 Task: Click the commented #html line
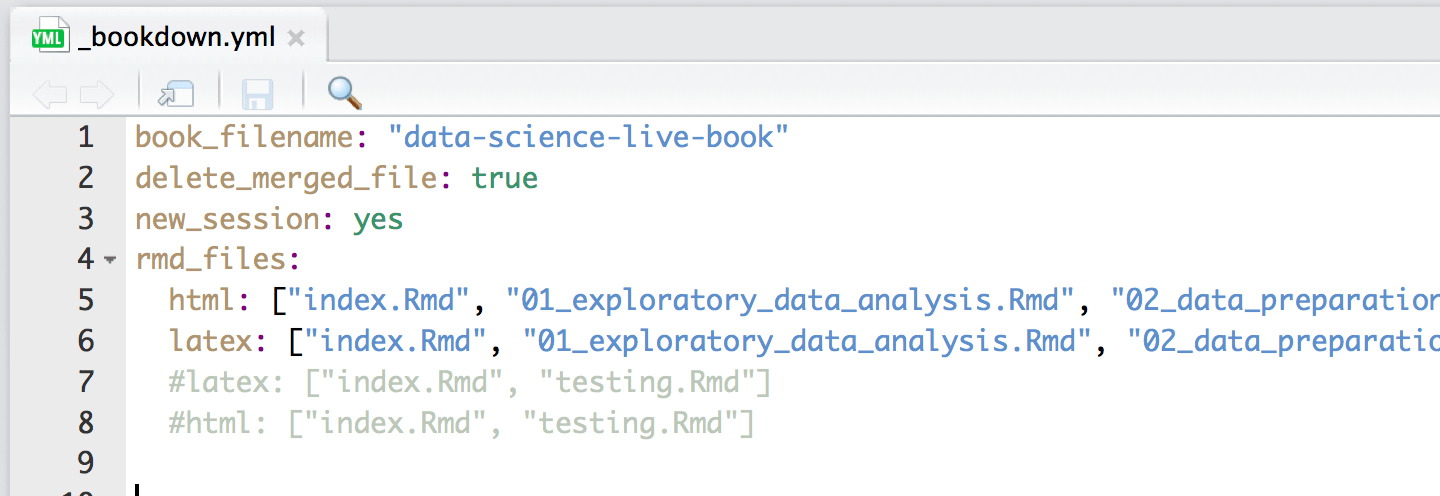461,423
